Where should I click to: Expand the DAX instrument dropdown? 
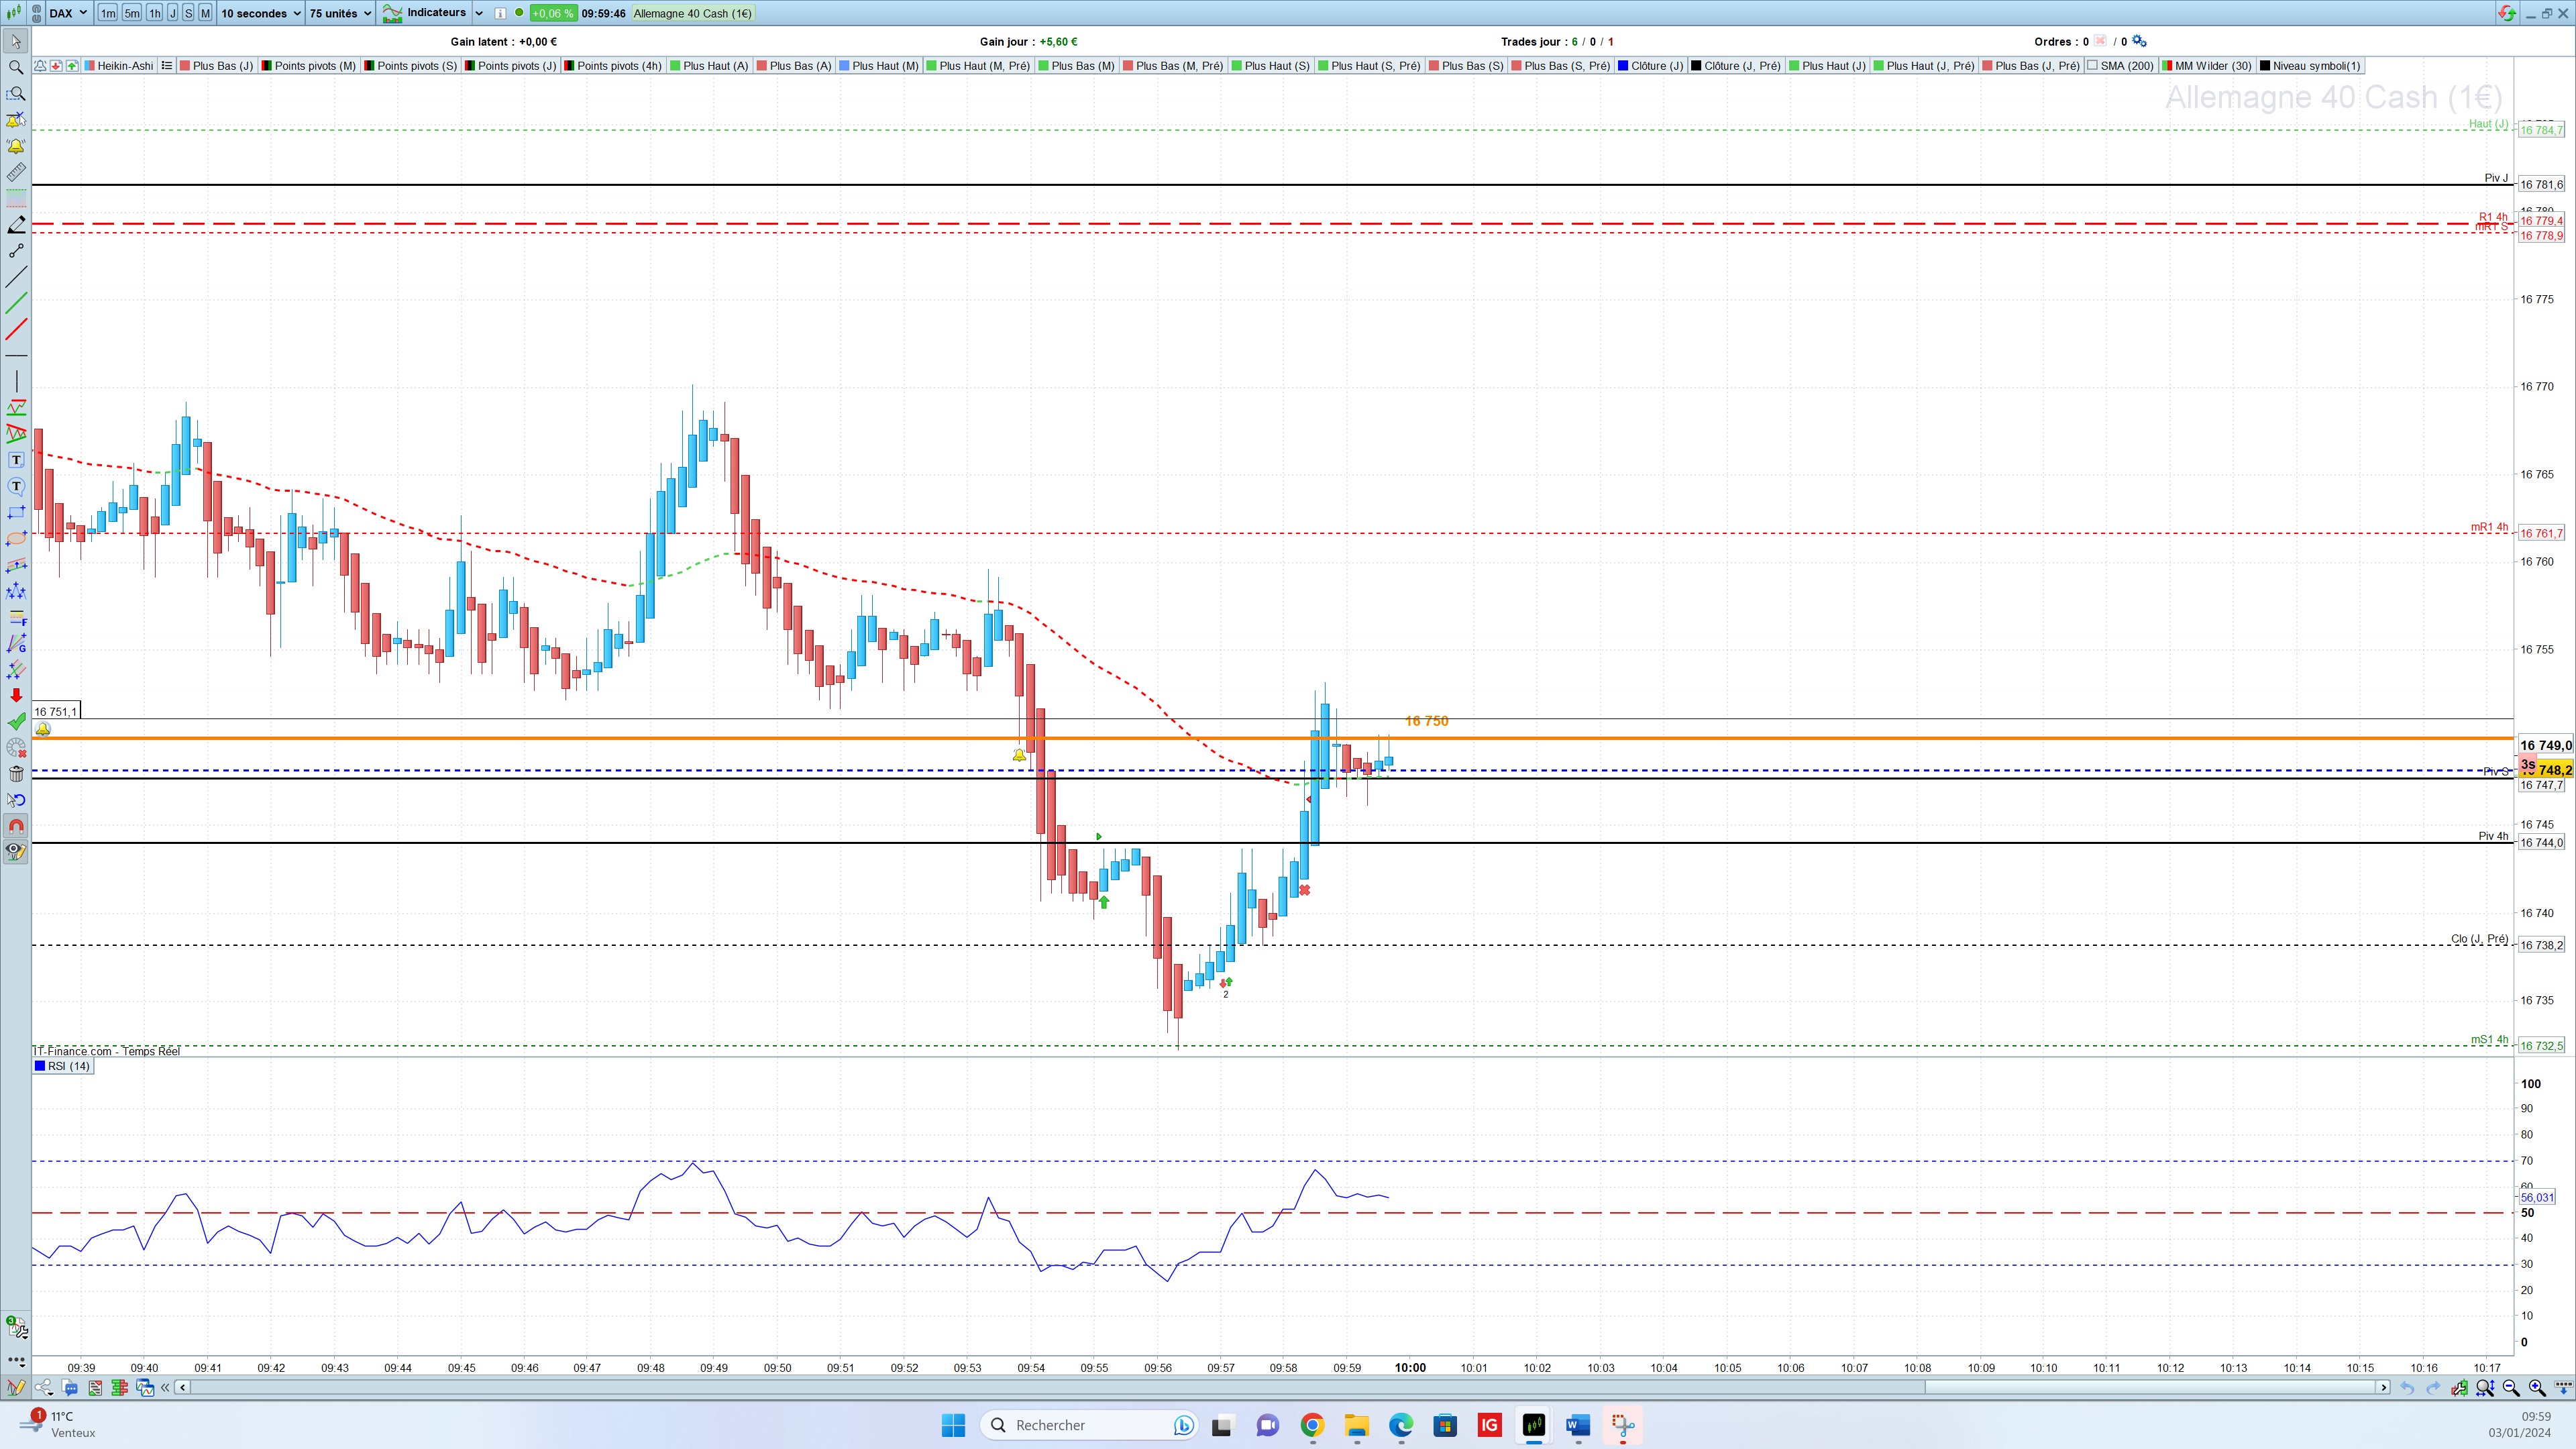(82, 13)
